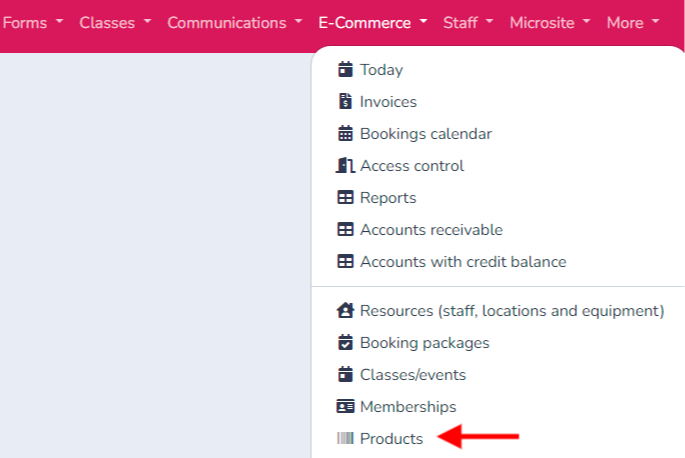This screenshot has height=458, width=685.
Task: Open the Staff dropdown menu
Action: pos(468,22)
